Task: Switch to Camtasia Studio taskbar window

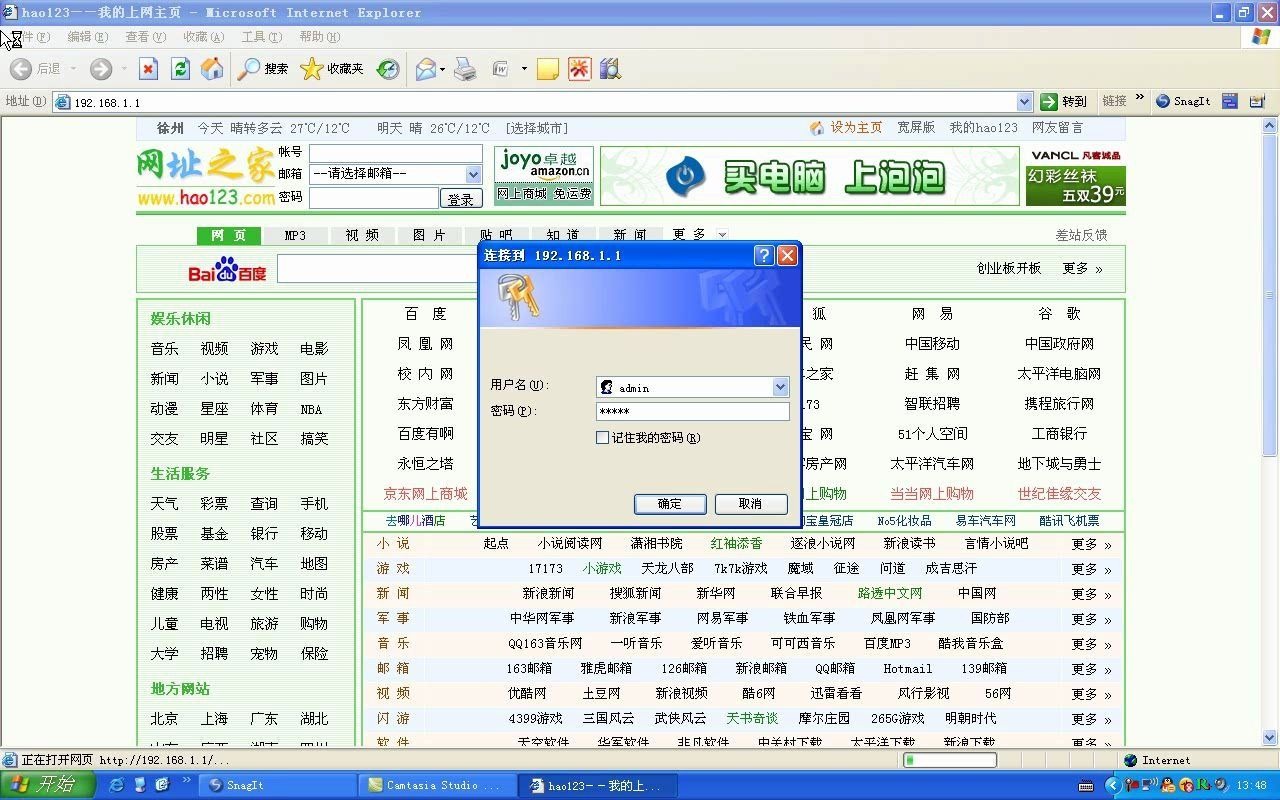Action: [437, 786]
